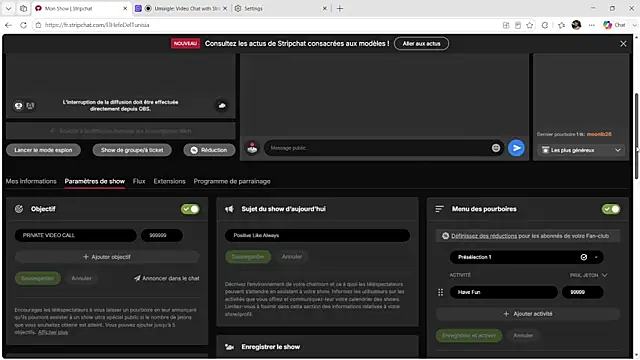Image resolution: width=640 pixels, height=360 pixels.
Task: Expand the Copilot sidebar chevron at toolbar edge
Action: pos(634,25)
